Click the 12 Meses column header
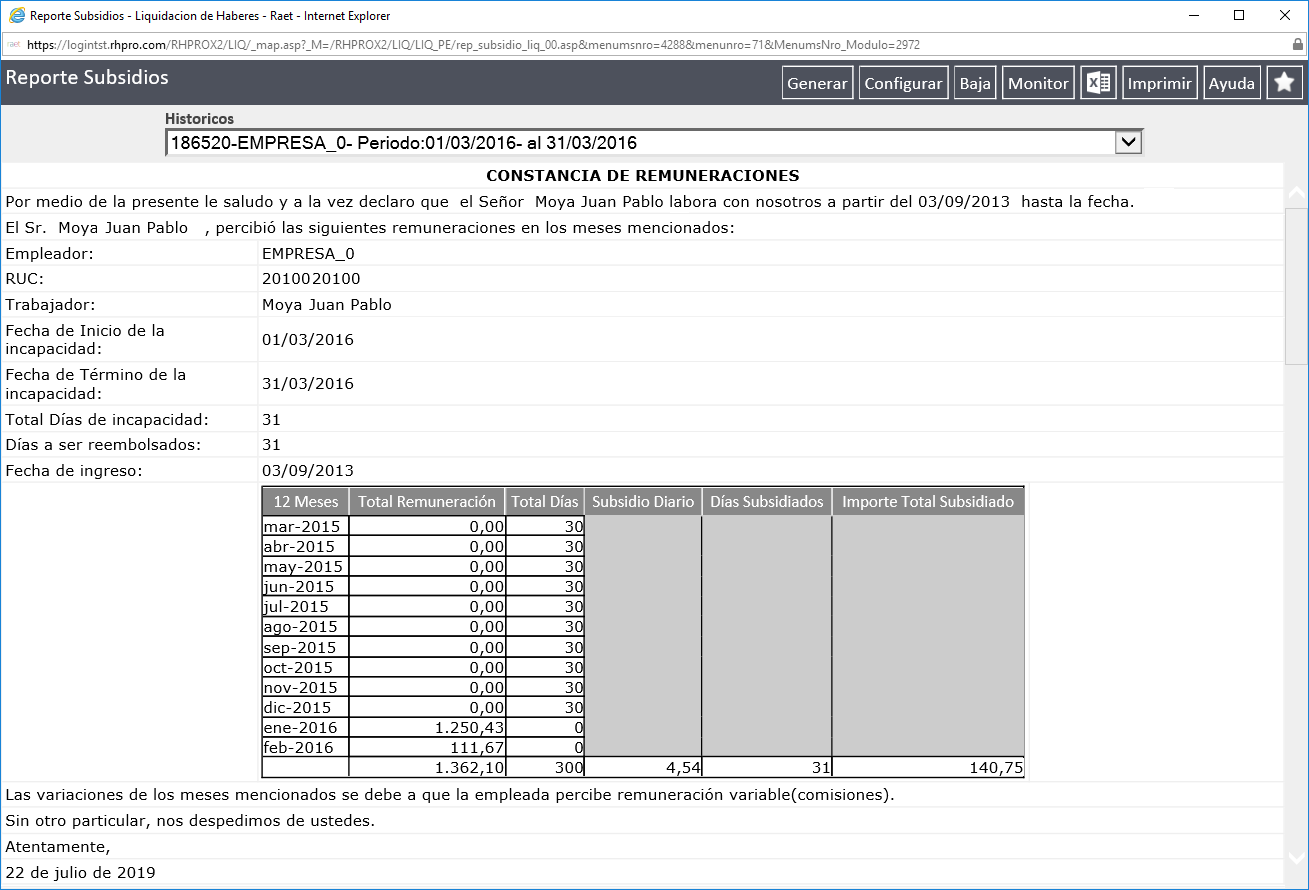The width and height of the screenshot is (1309, 890). point(305,501)
